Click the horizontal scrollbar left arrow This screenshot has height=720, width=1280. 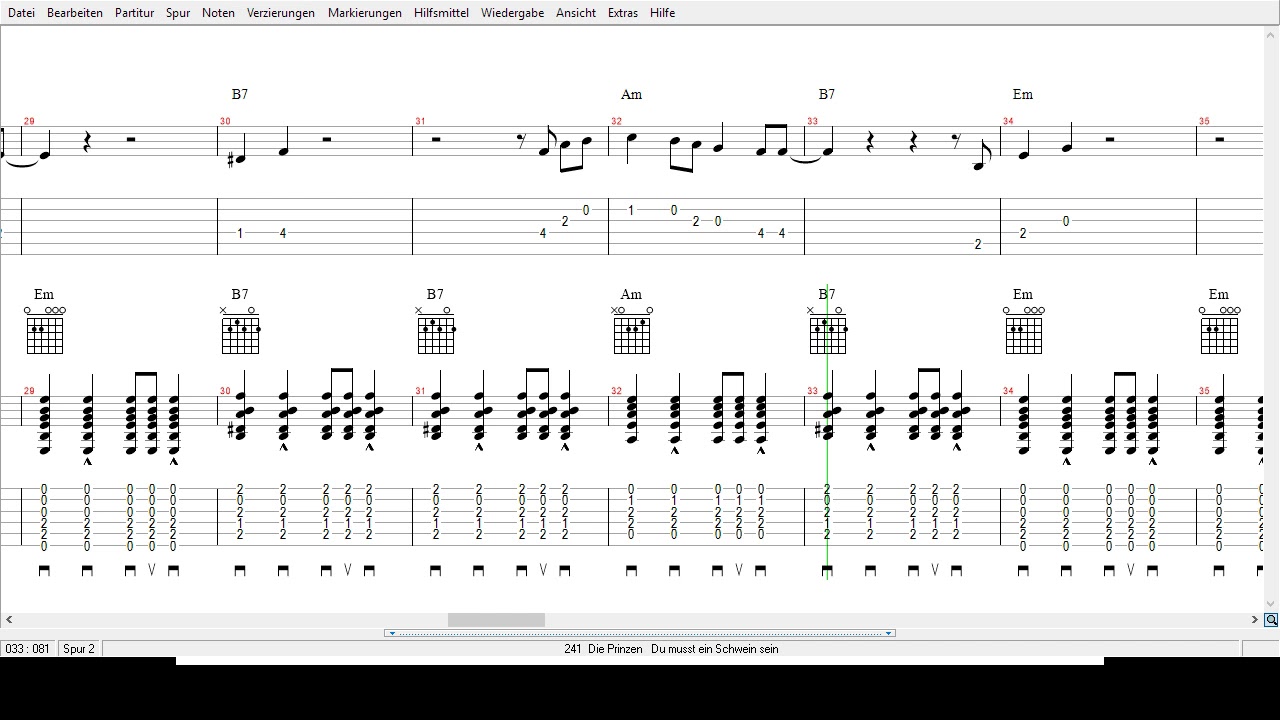[9, 620]
